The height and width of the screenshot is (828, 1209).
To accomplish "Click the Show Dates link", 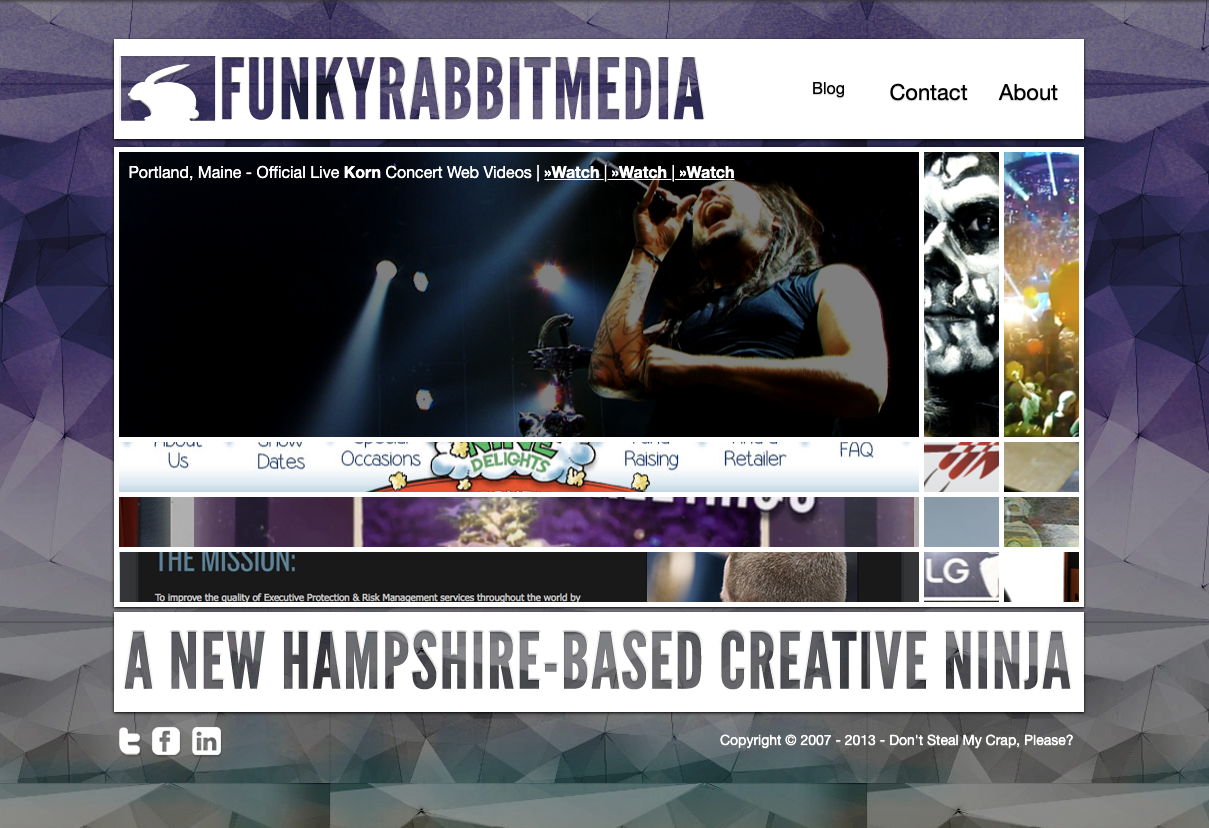I will click(x=278, y=451).
